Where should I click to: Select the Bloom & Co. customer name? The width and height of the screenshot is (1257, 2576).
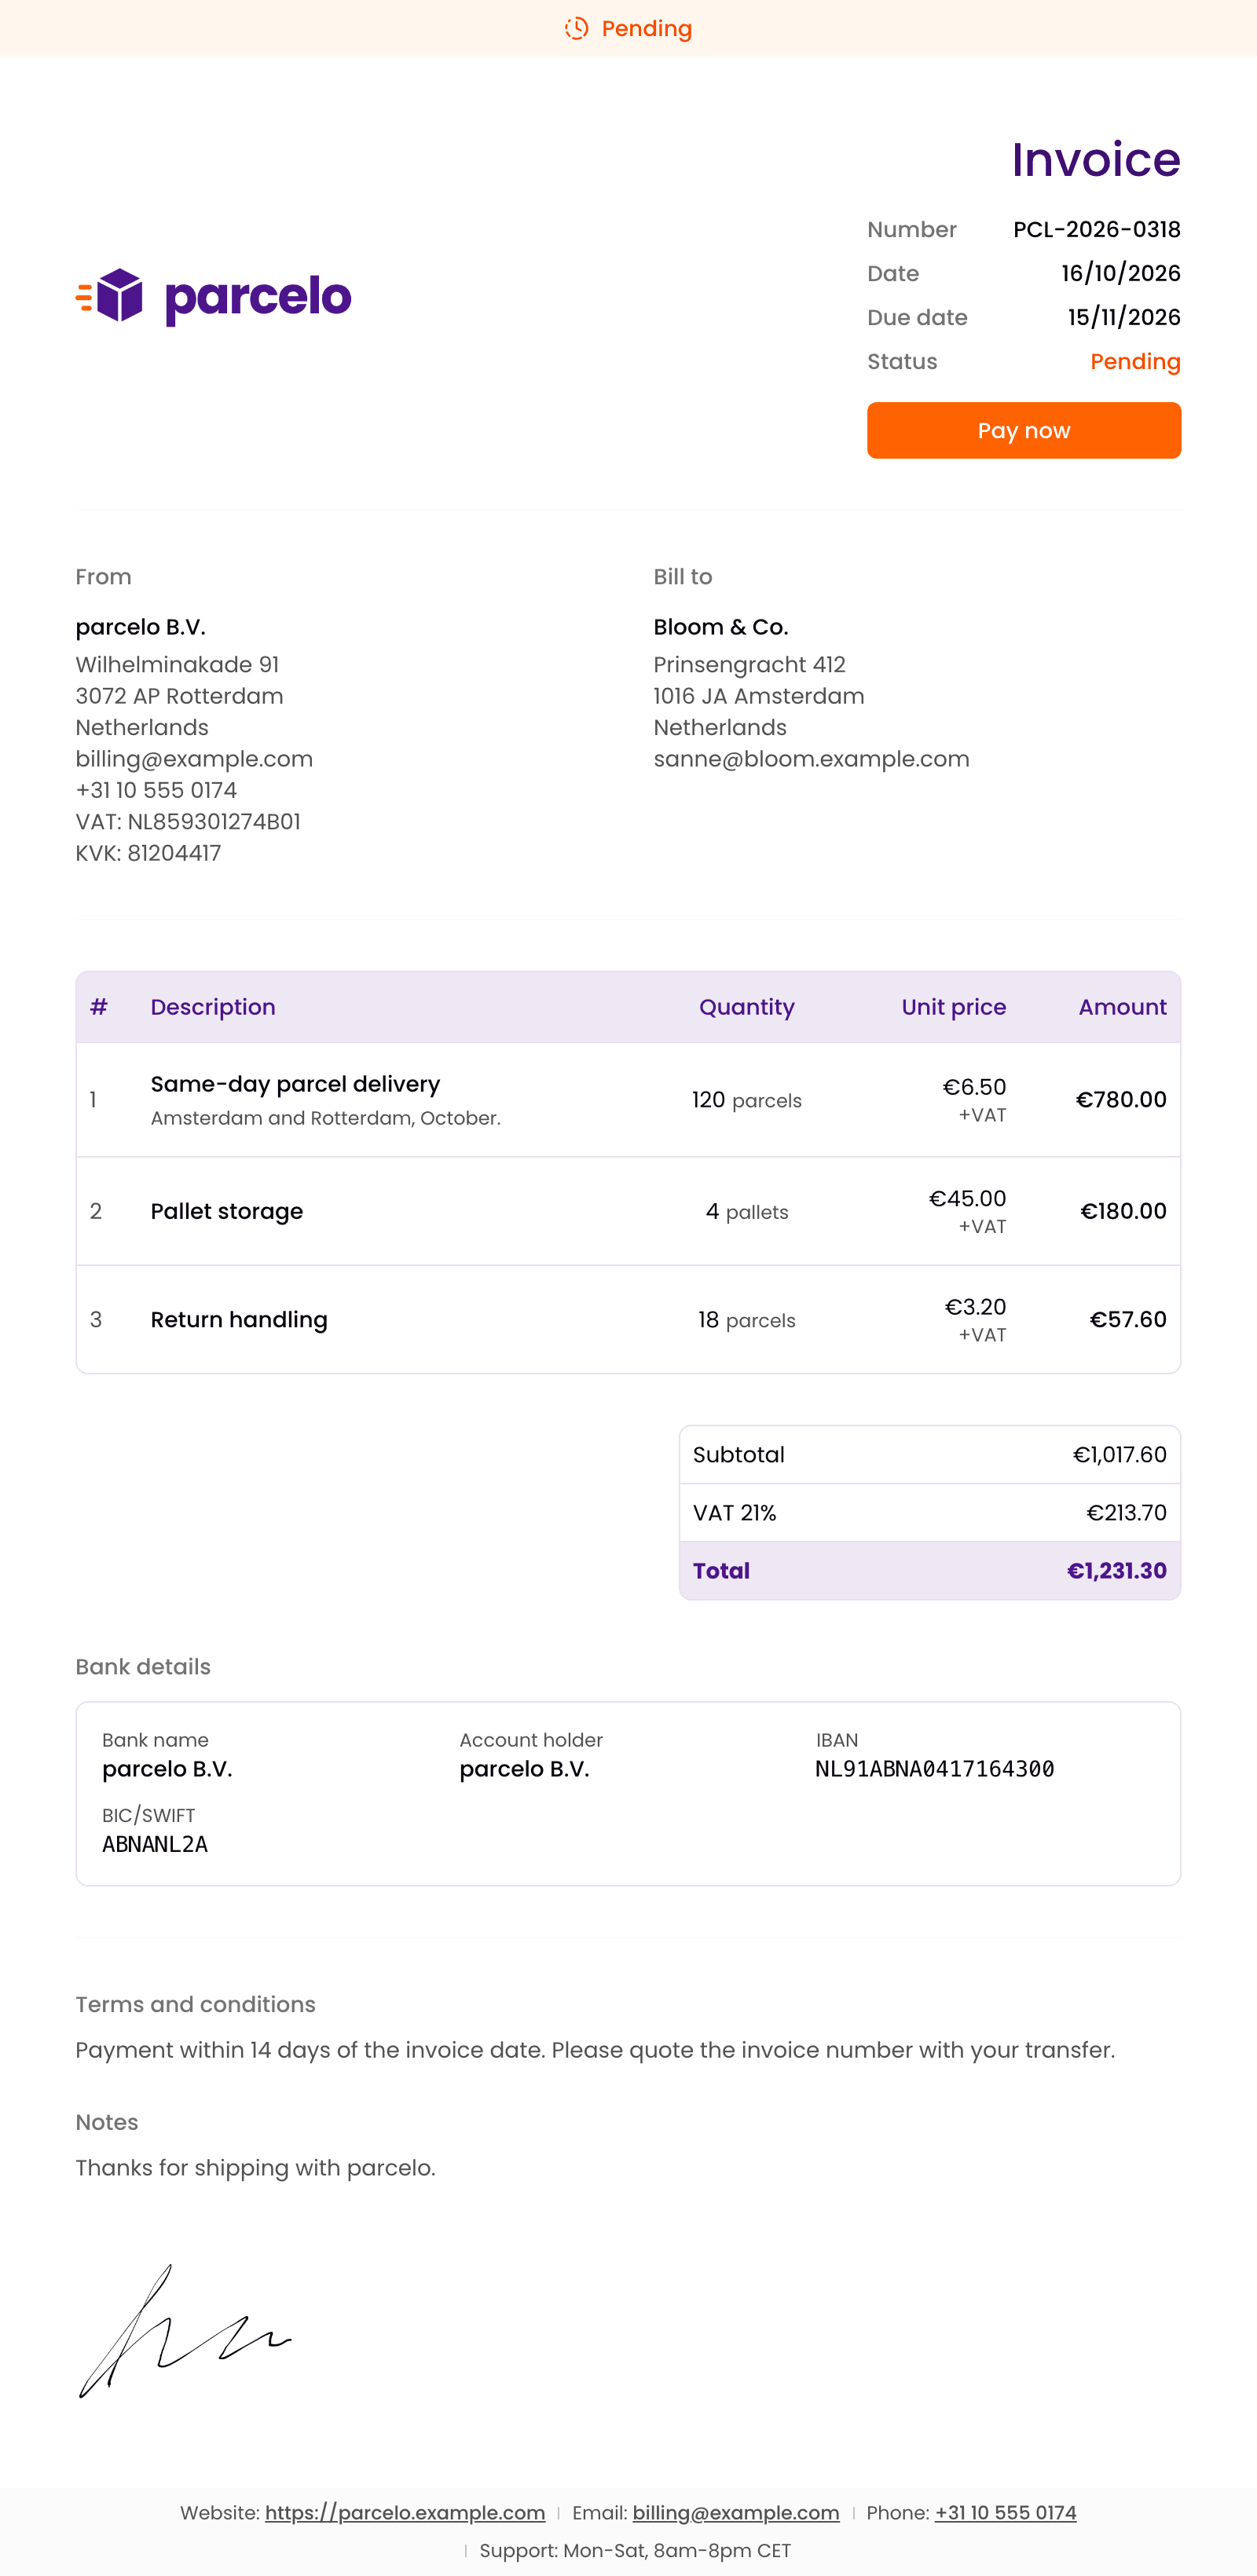click(721, 627)
